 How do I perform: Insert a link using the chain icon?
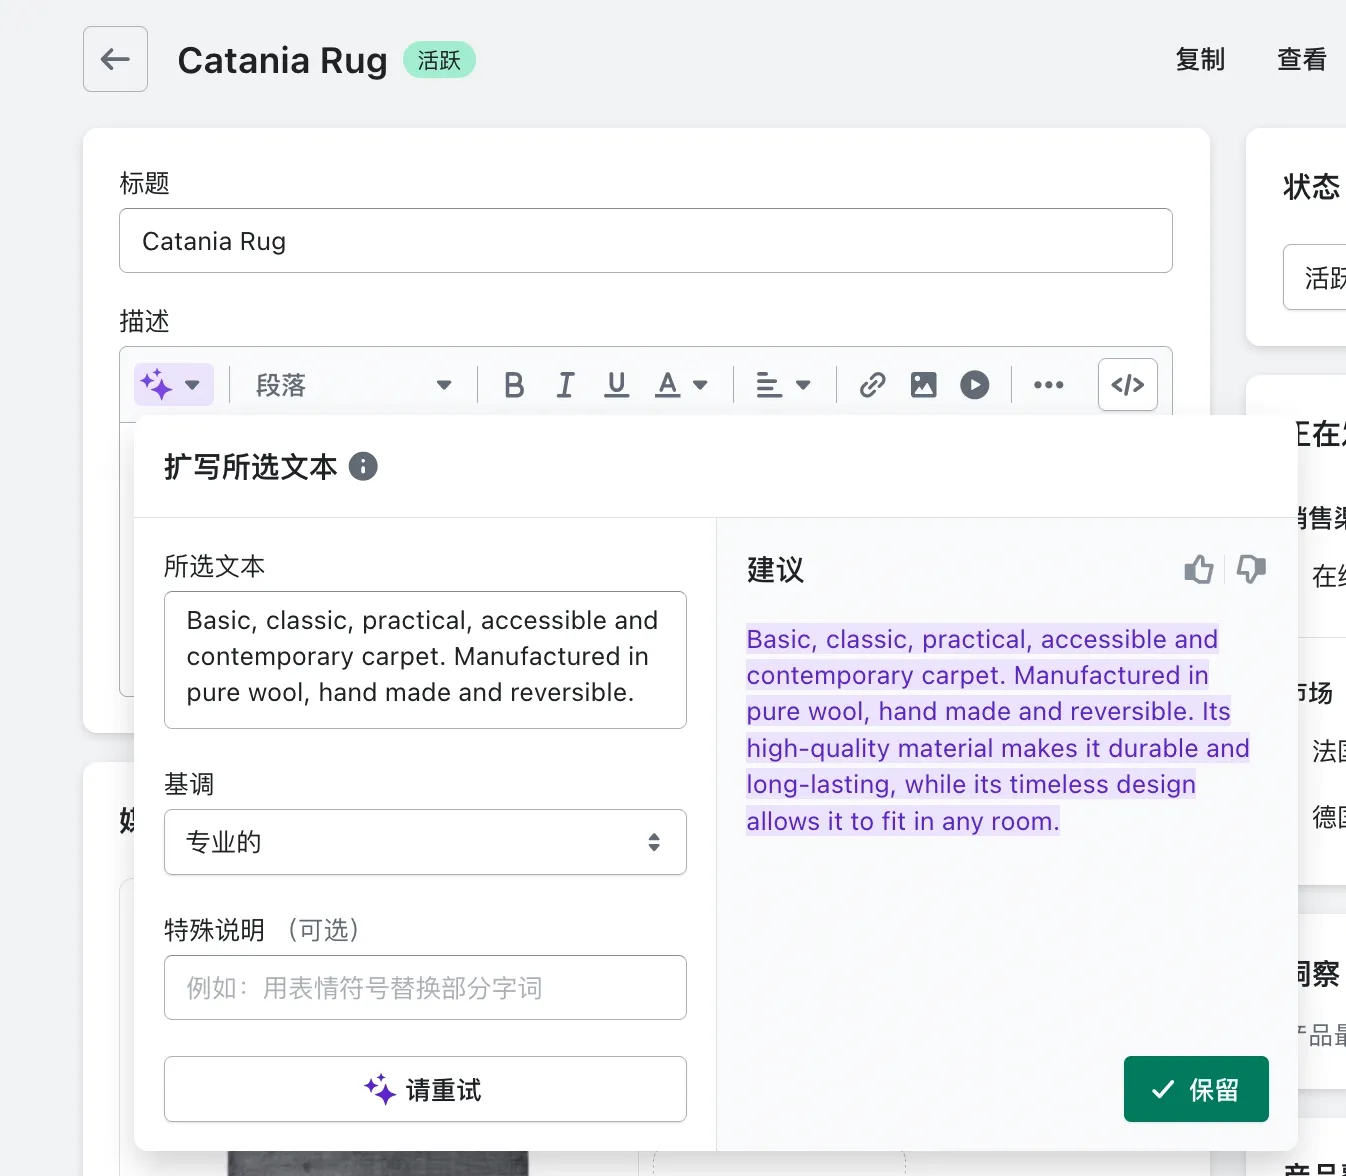[871, 384]
